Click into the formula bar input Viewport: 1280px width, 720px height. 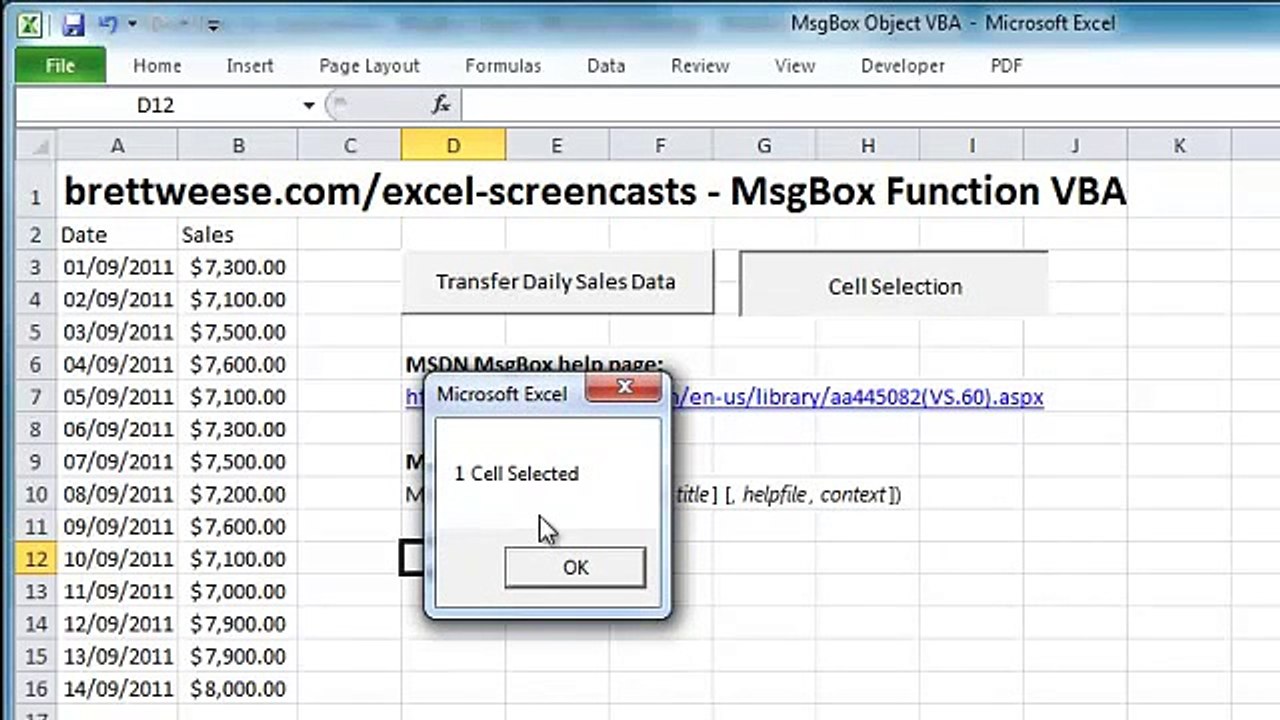click(x=870, y=104)
